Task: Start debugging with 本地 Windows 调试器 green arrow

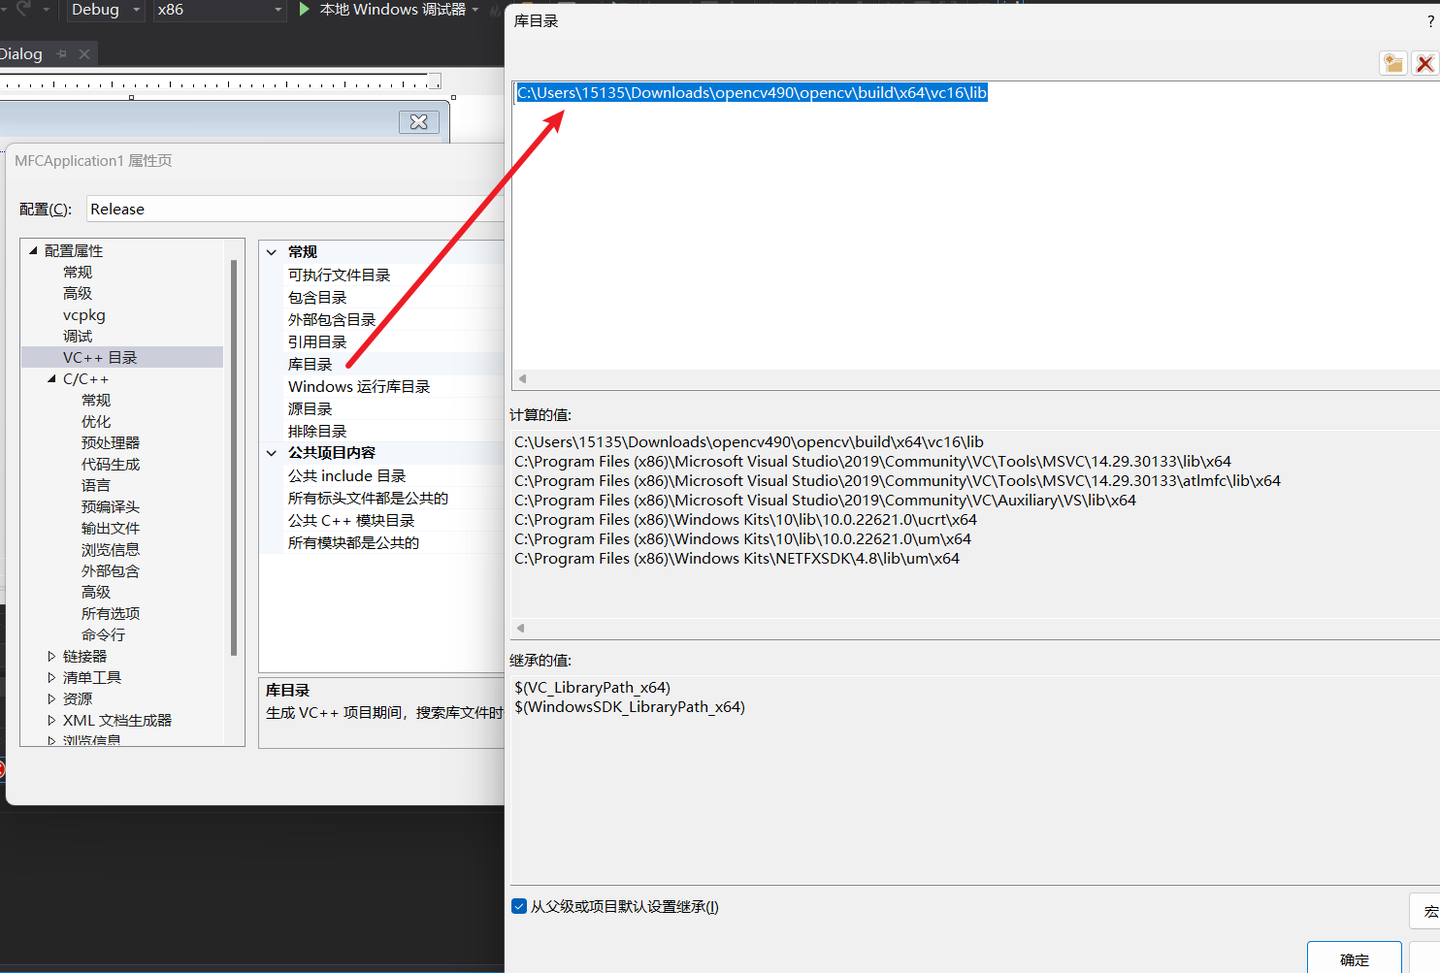Action: click(x=302, y=10)
